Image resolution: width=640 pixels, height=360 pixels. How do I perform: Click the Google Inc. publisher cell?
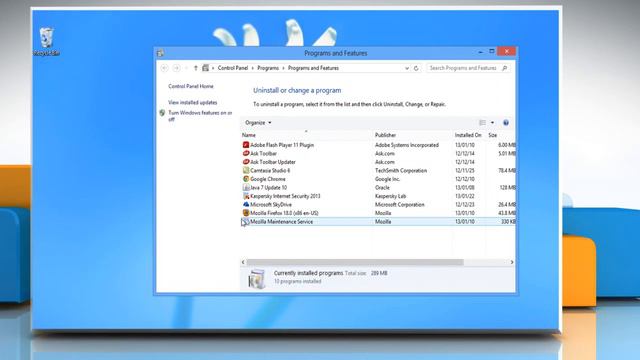tap(387, 179)
